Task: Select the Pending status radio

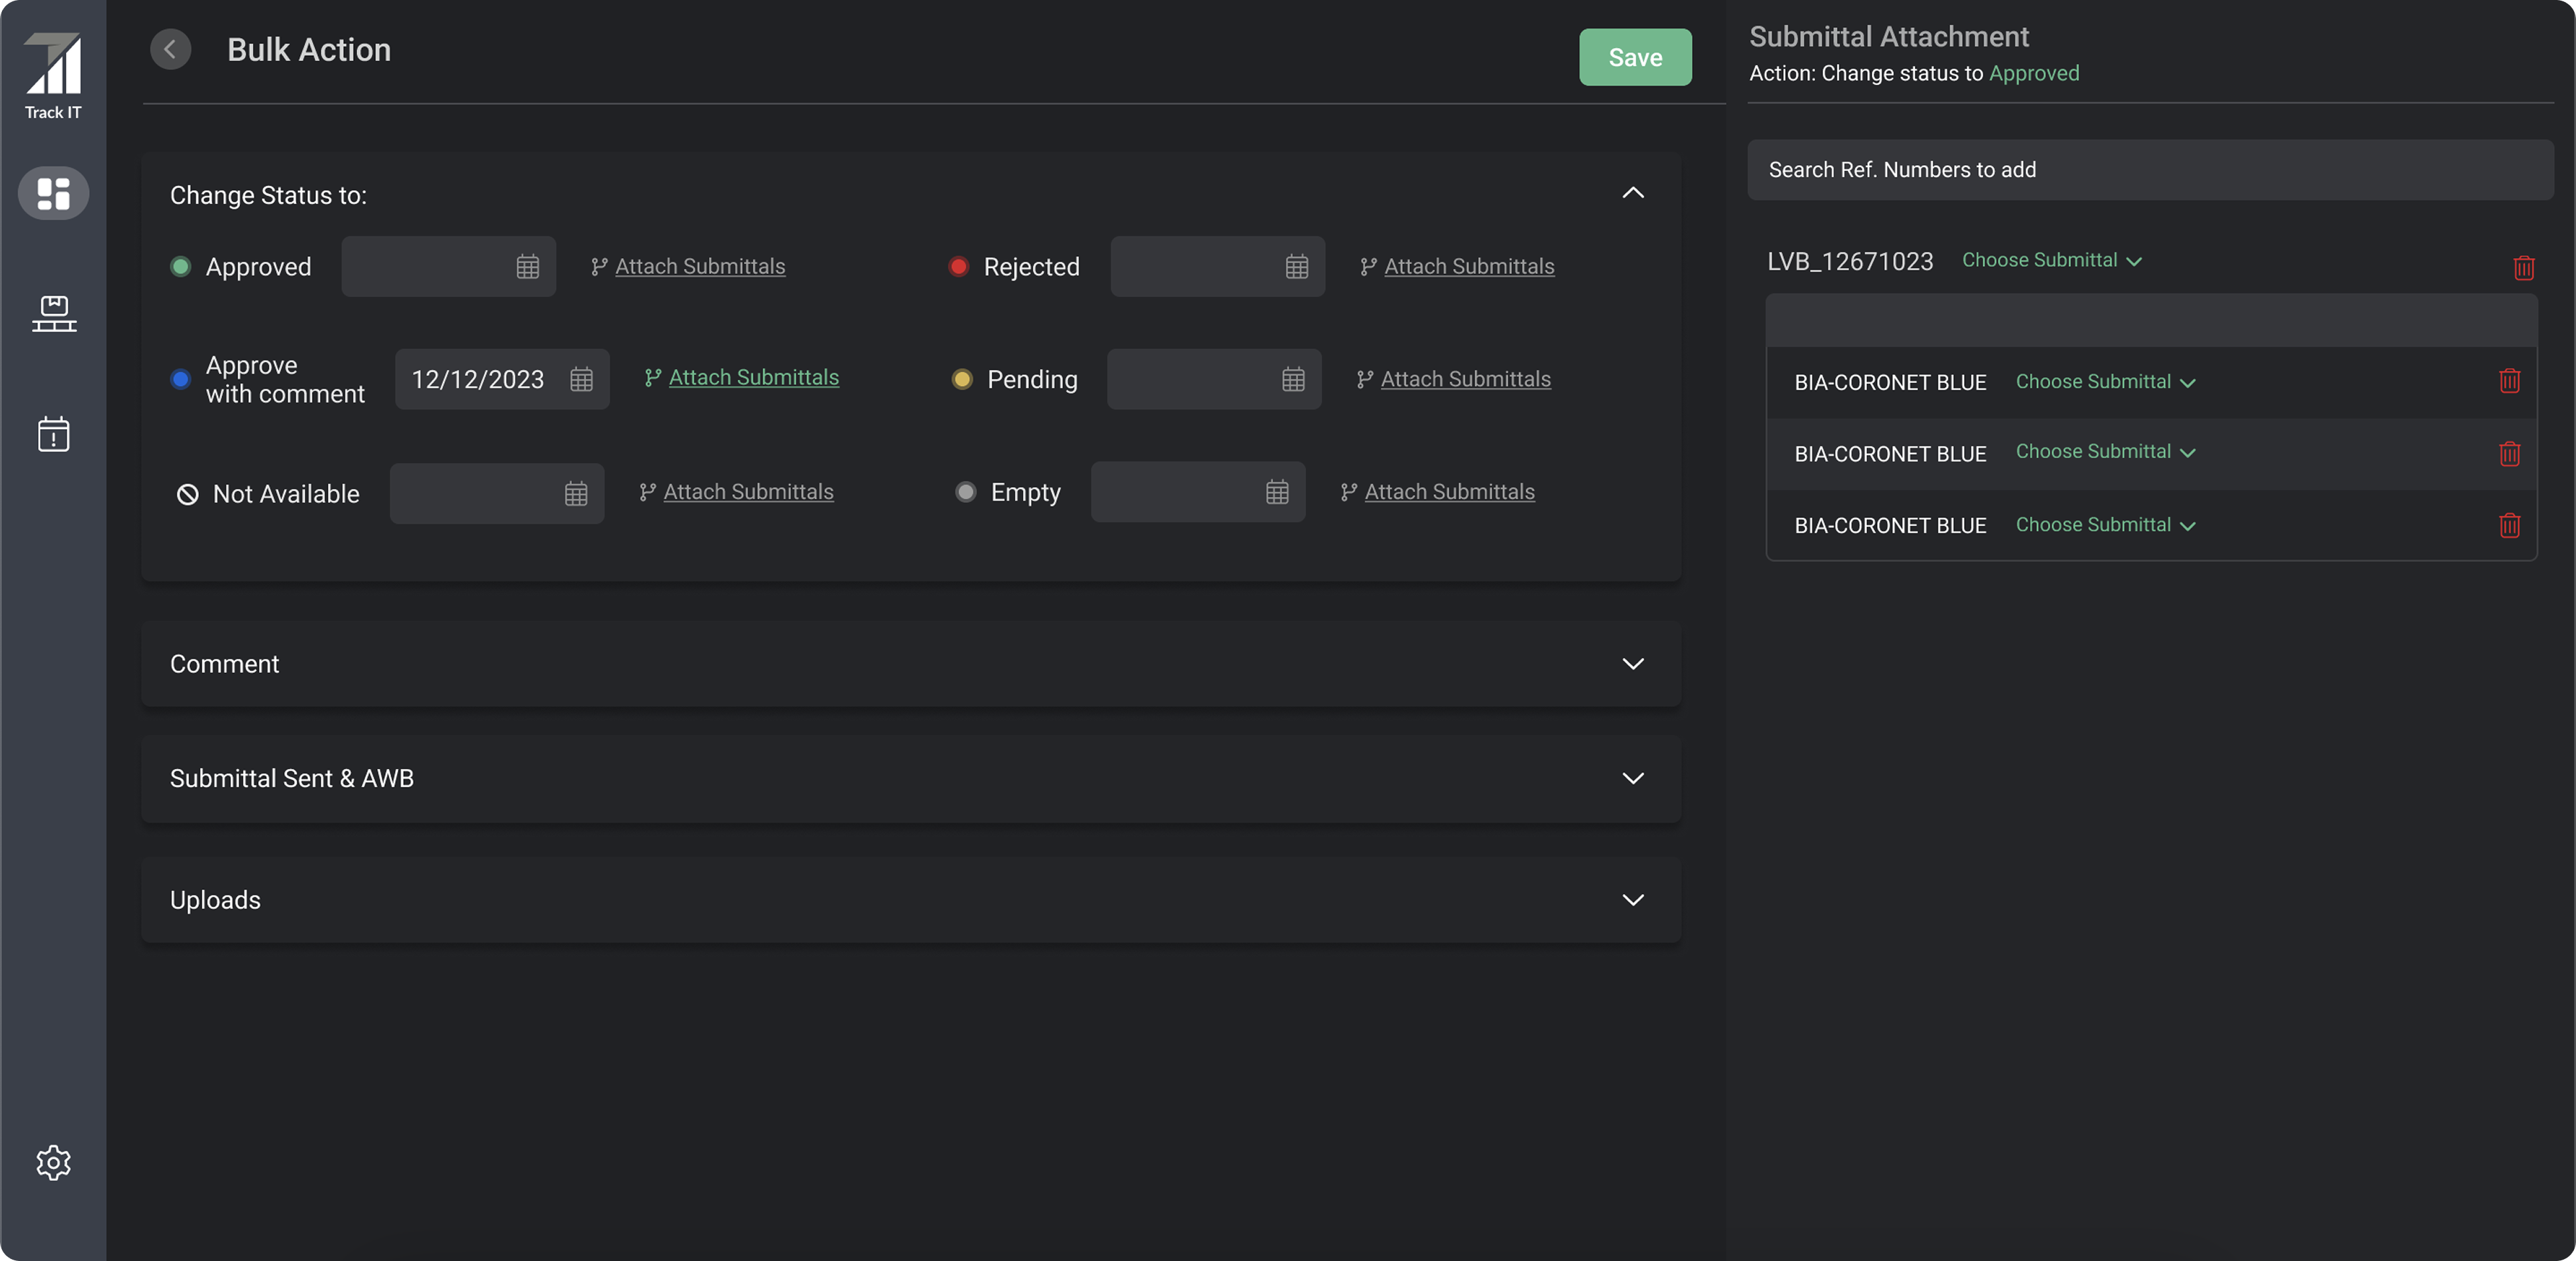Action: 962,379
